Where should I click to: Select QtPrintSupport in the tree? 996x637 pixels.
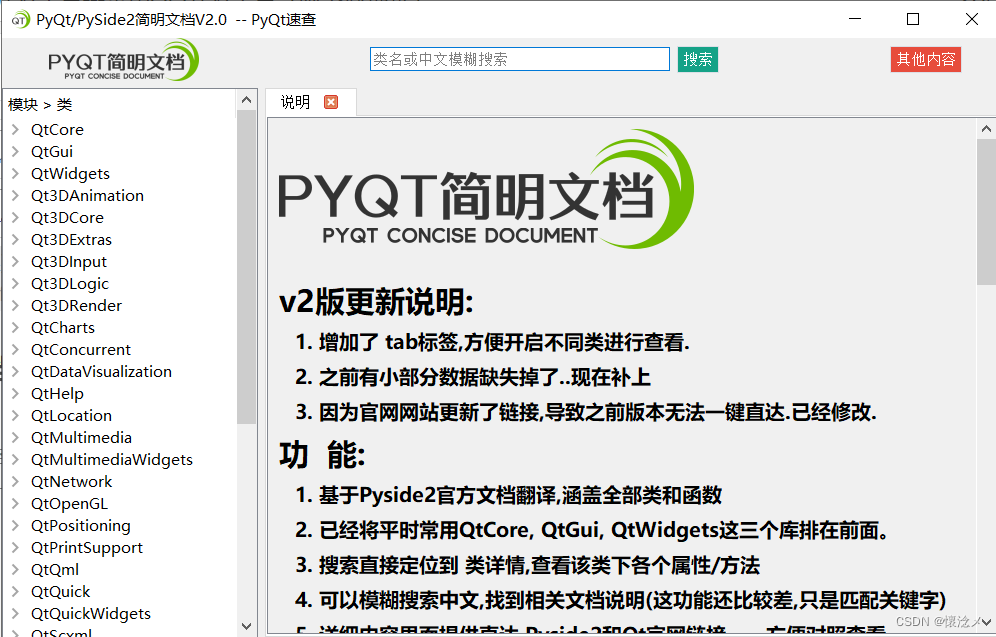(x=86, y=547)
